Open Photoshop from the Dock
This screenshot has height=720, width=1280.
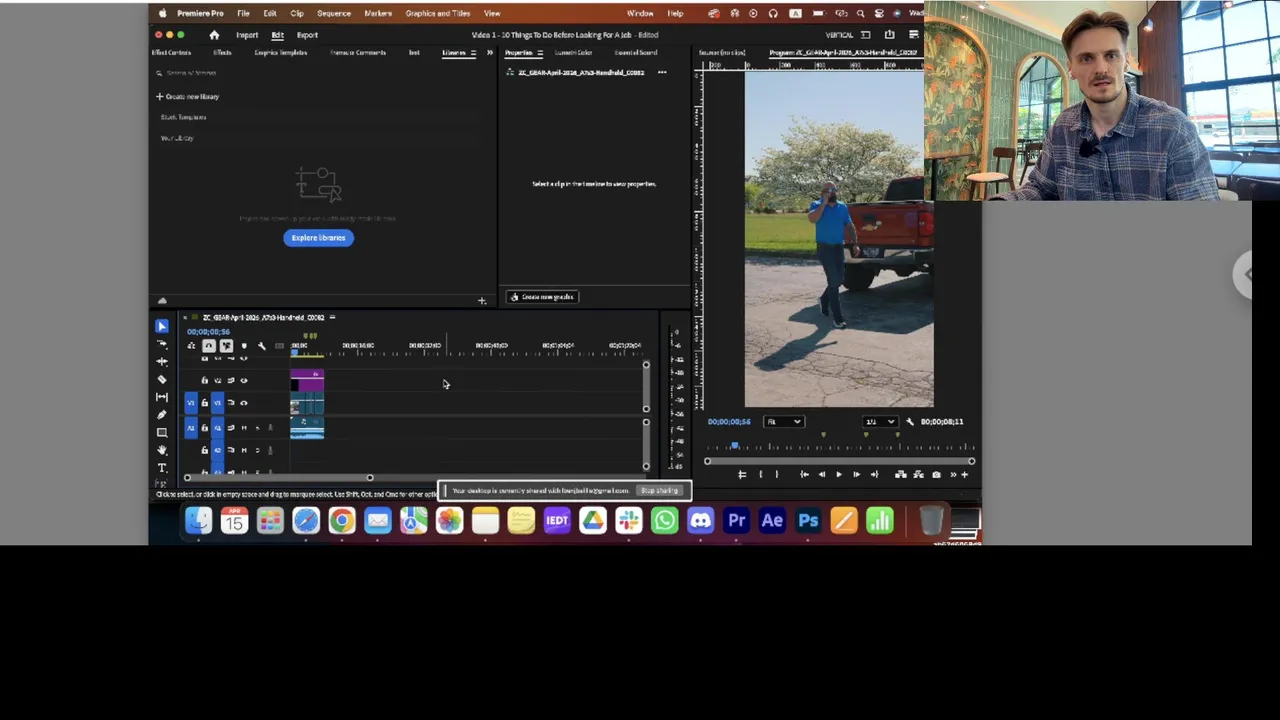click(x=808, y=520)
